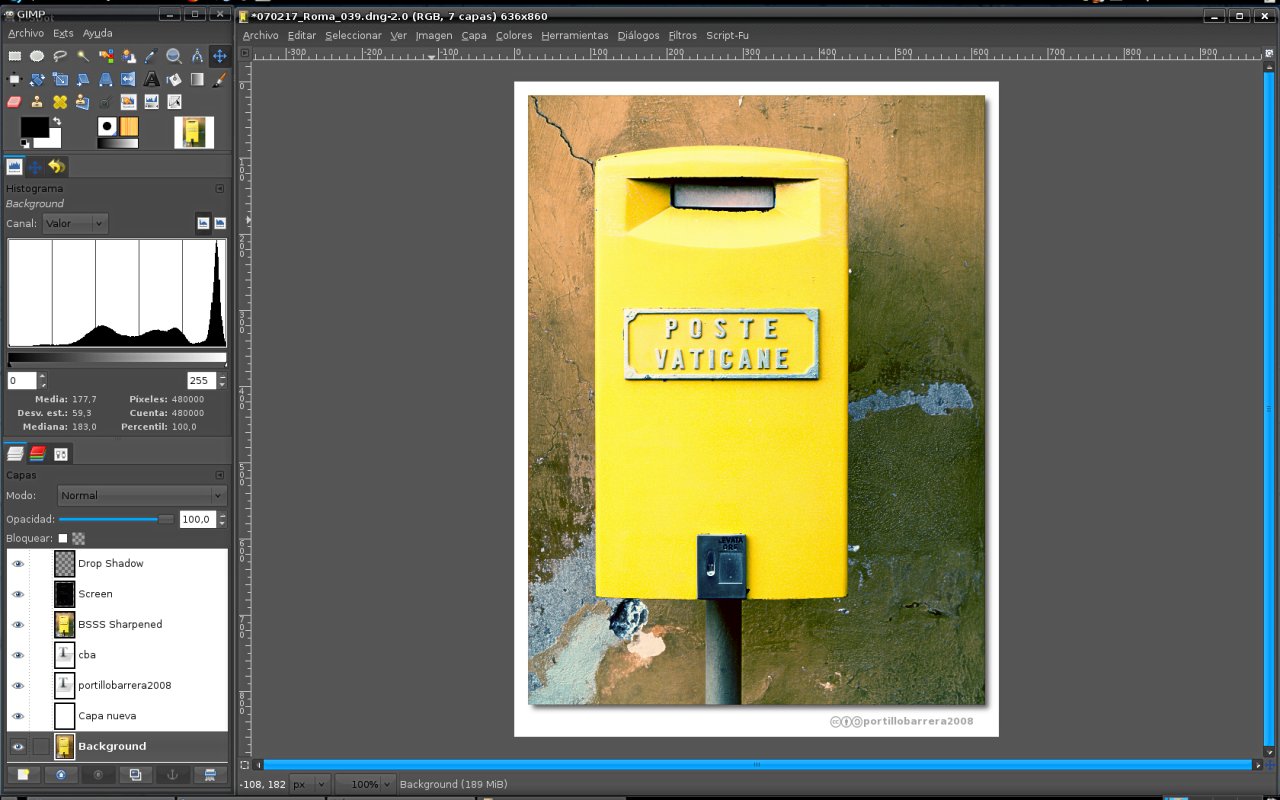The image size is (1280, 800).
Task: Select the Shear tool
Action: 83,79
